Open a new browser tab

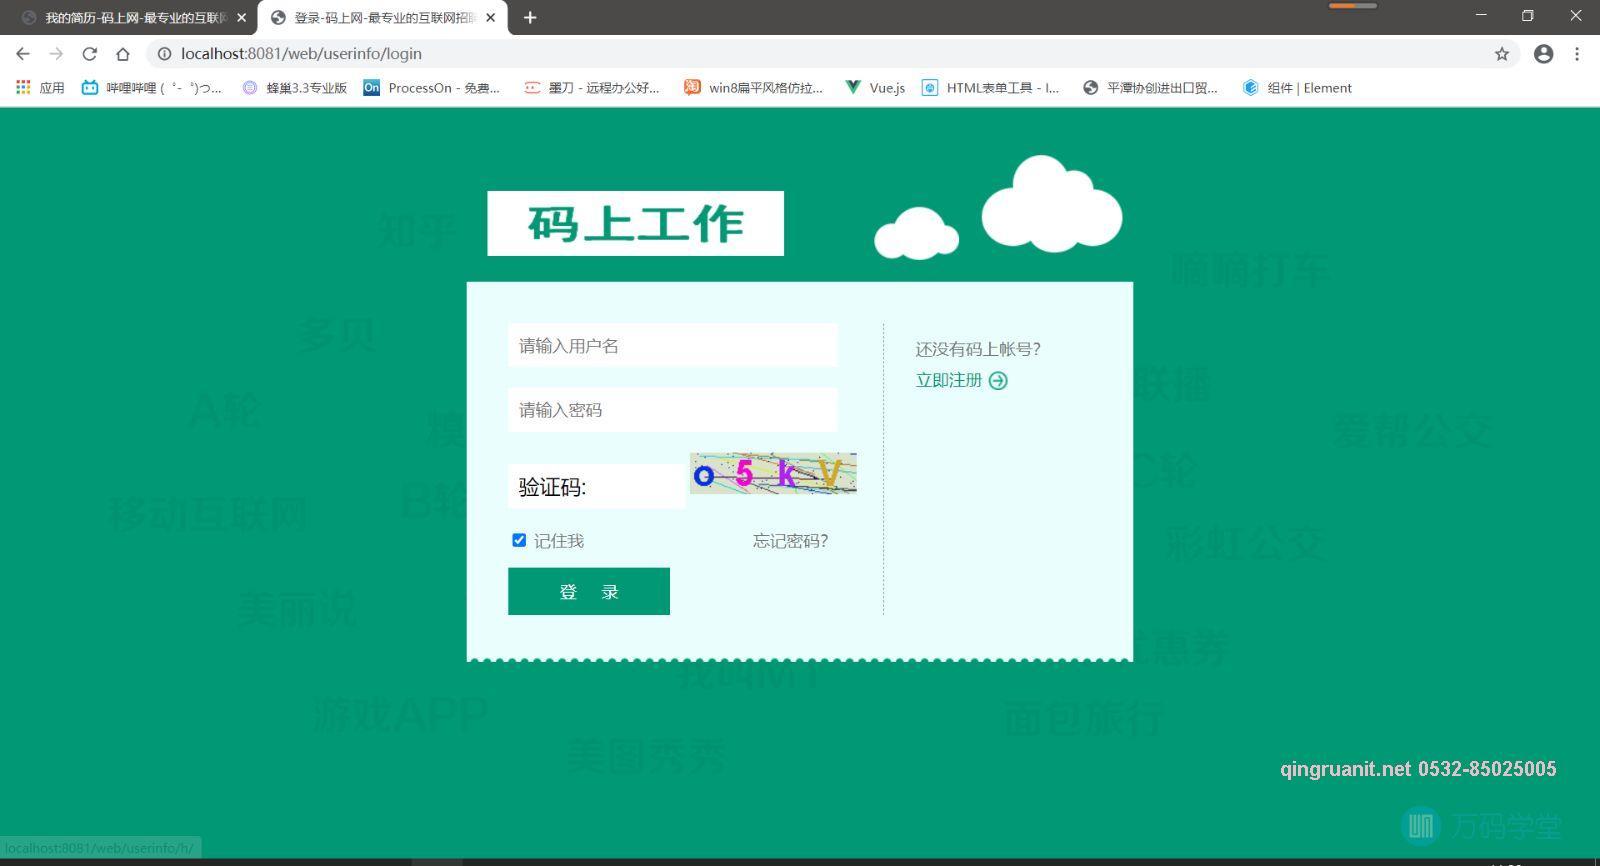530,17
